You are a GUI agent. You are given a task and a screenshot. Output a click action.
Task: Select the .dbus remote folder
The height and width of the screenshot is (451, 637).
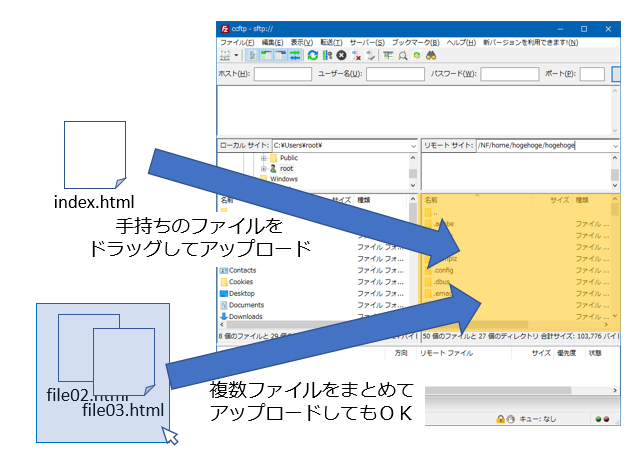(x=437, y=282)
